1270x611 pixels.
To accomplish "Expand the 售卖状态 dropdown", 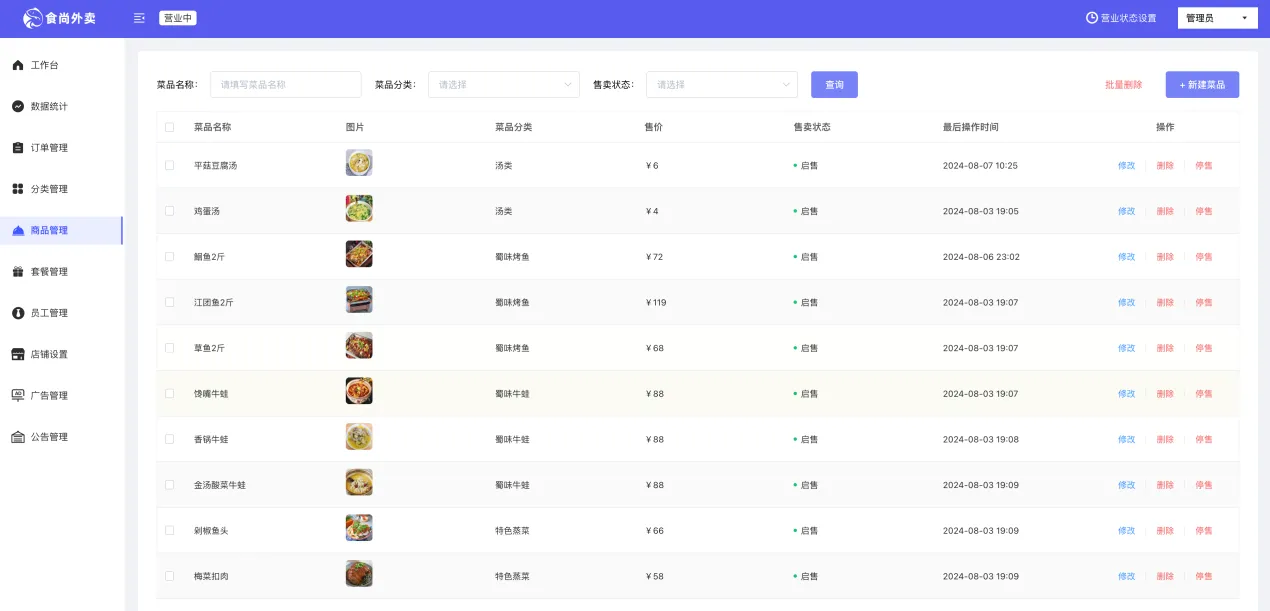I will (721, 85).
